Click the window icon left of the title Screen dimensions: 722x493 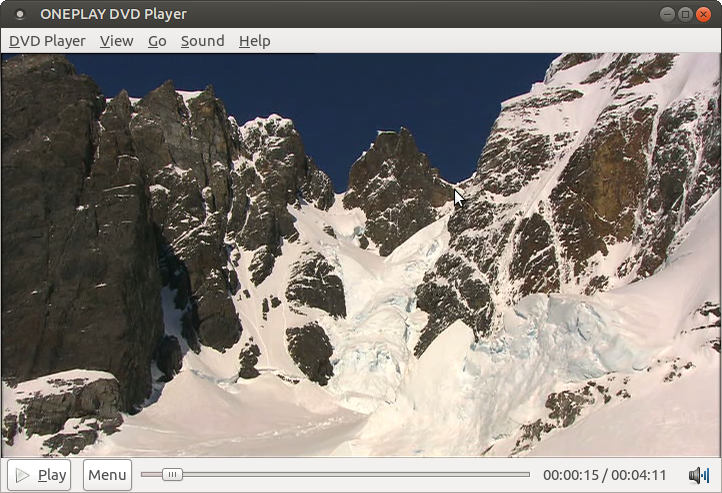(x=19, y=14)
